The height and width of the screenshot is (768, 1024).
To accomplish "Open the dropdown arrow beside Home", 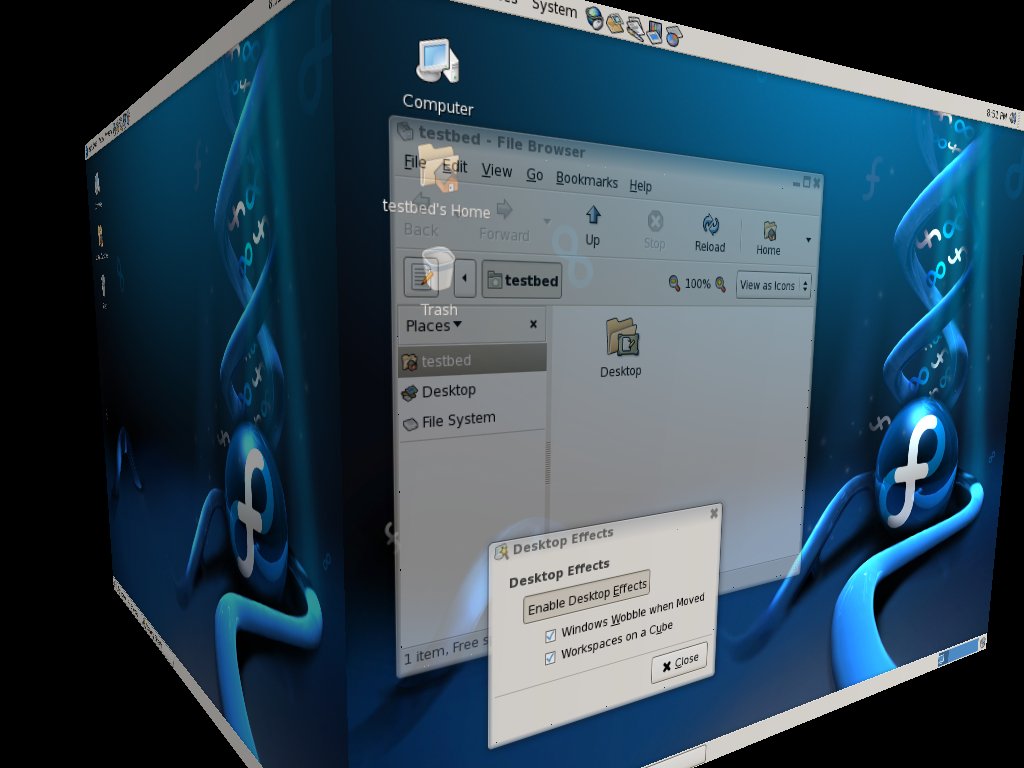I will [806, 238].
